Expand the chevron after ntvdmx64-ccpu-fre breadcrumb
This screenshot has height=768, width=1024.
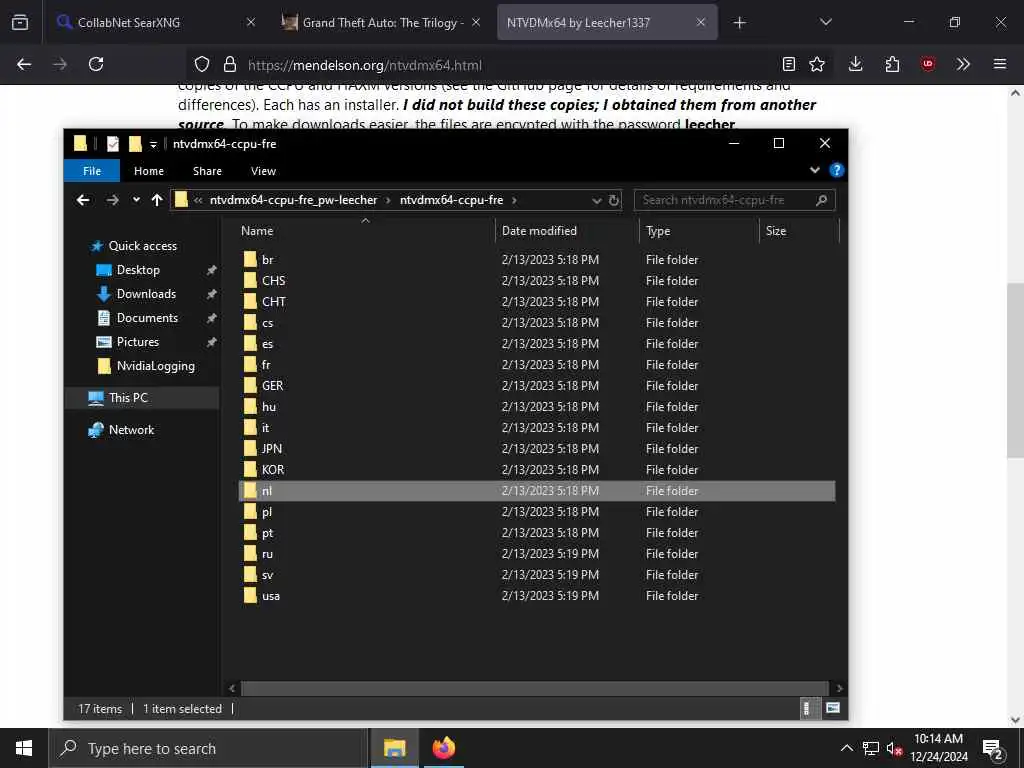pyautogui.click(x=514, y=200)
